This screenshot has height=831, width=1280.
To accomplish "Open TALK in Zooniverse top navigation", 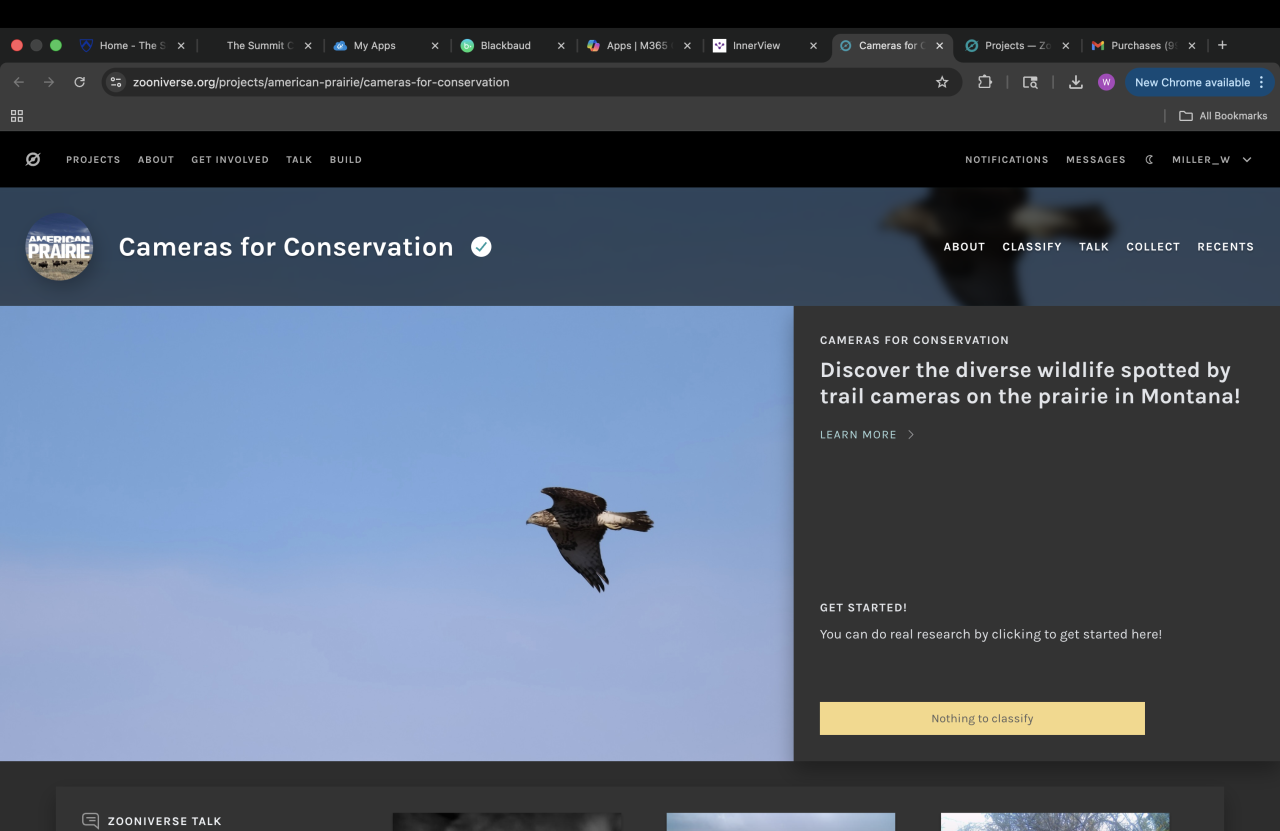I will tap(299, 160).
